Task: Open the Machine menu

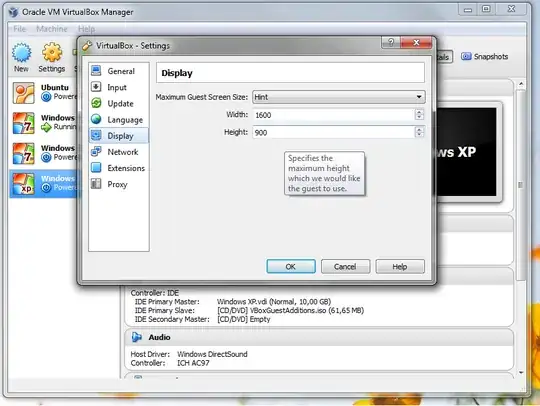Action: (52, 29)
